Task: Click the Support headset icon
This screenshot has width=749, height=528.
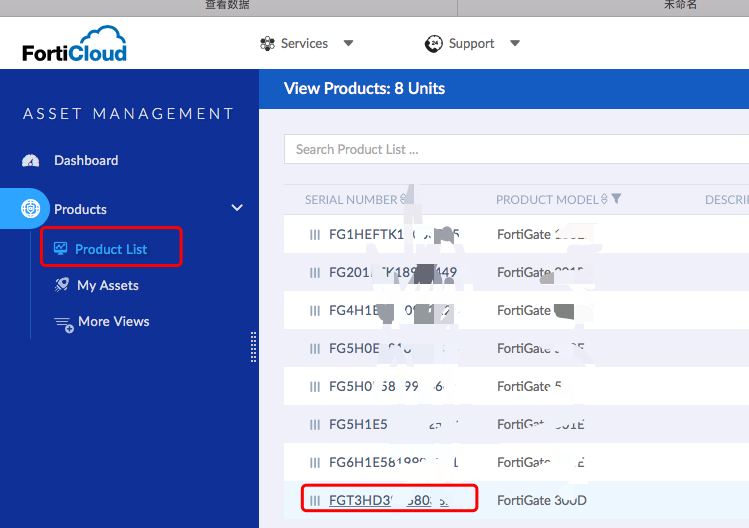Action: (x=433, y=44)
